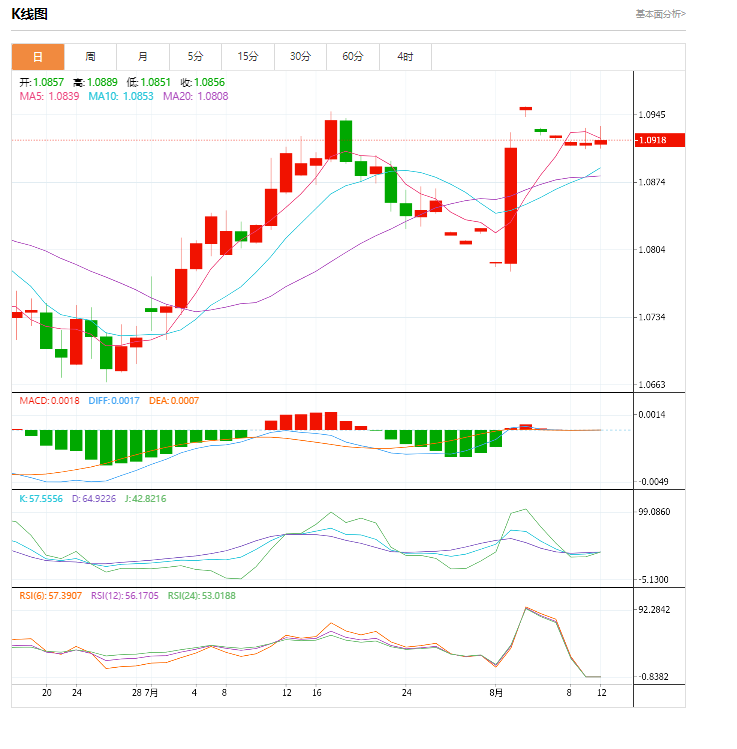Click the MACD: 0.0018 indicator label
This screenshot has height=749, width=737.
(x=49, y=401)
